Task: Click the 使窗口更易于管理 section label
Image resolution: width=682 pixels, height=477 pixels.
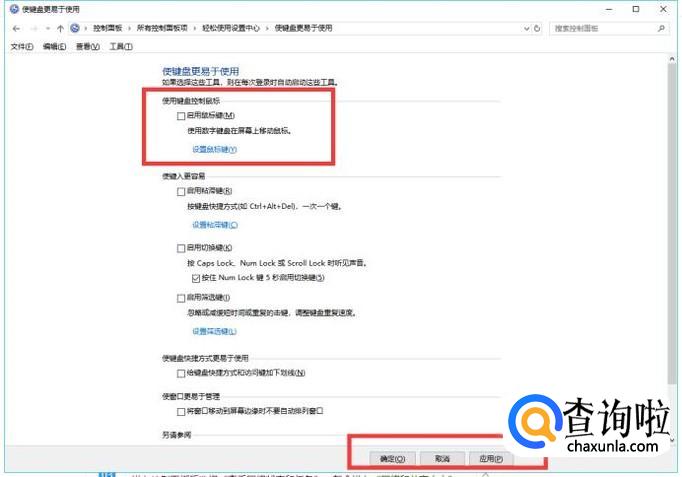Action: coord(191,397)
